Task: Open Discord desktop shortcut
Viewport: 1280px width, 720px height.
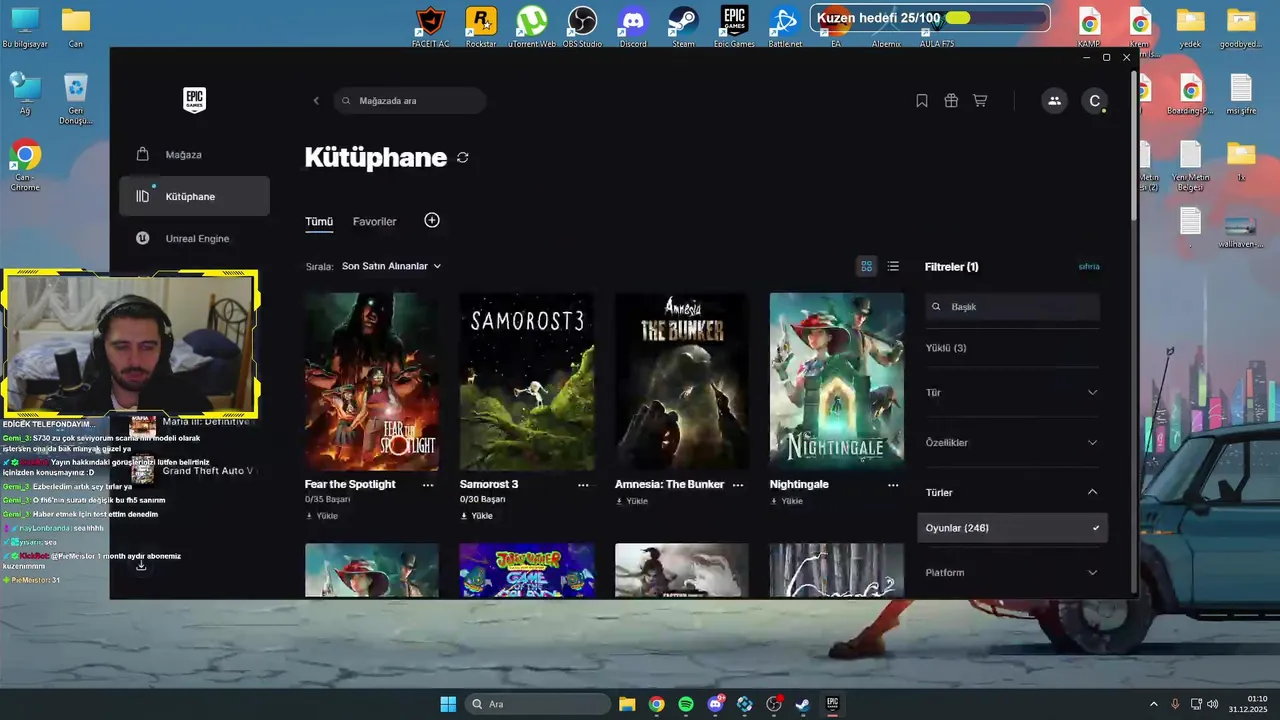Action: [633, 26]
